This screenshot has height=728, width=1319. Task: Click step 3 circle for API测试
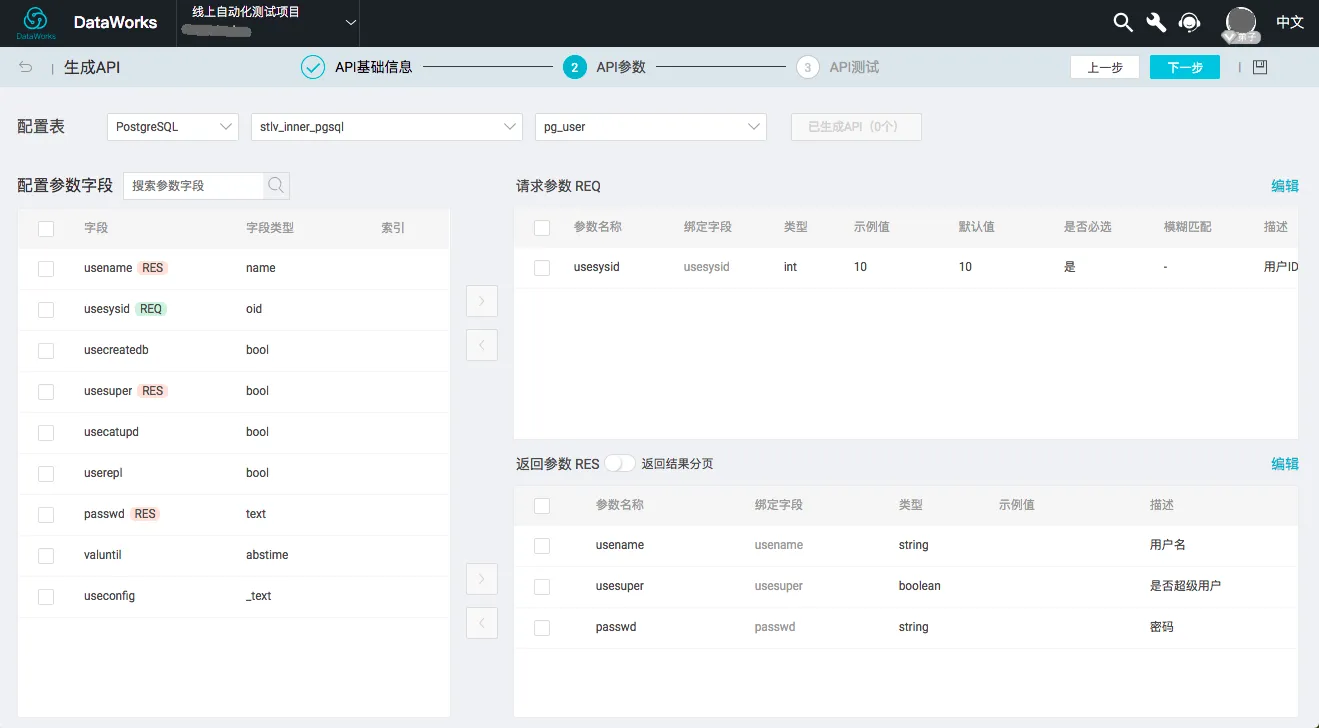(807, 67)
